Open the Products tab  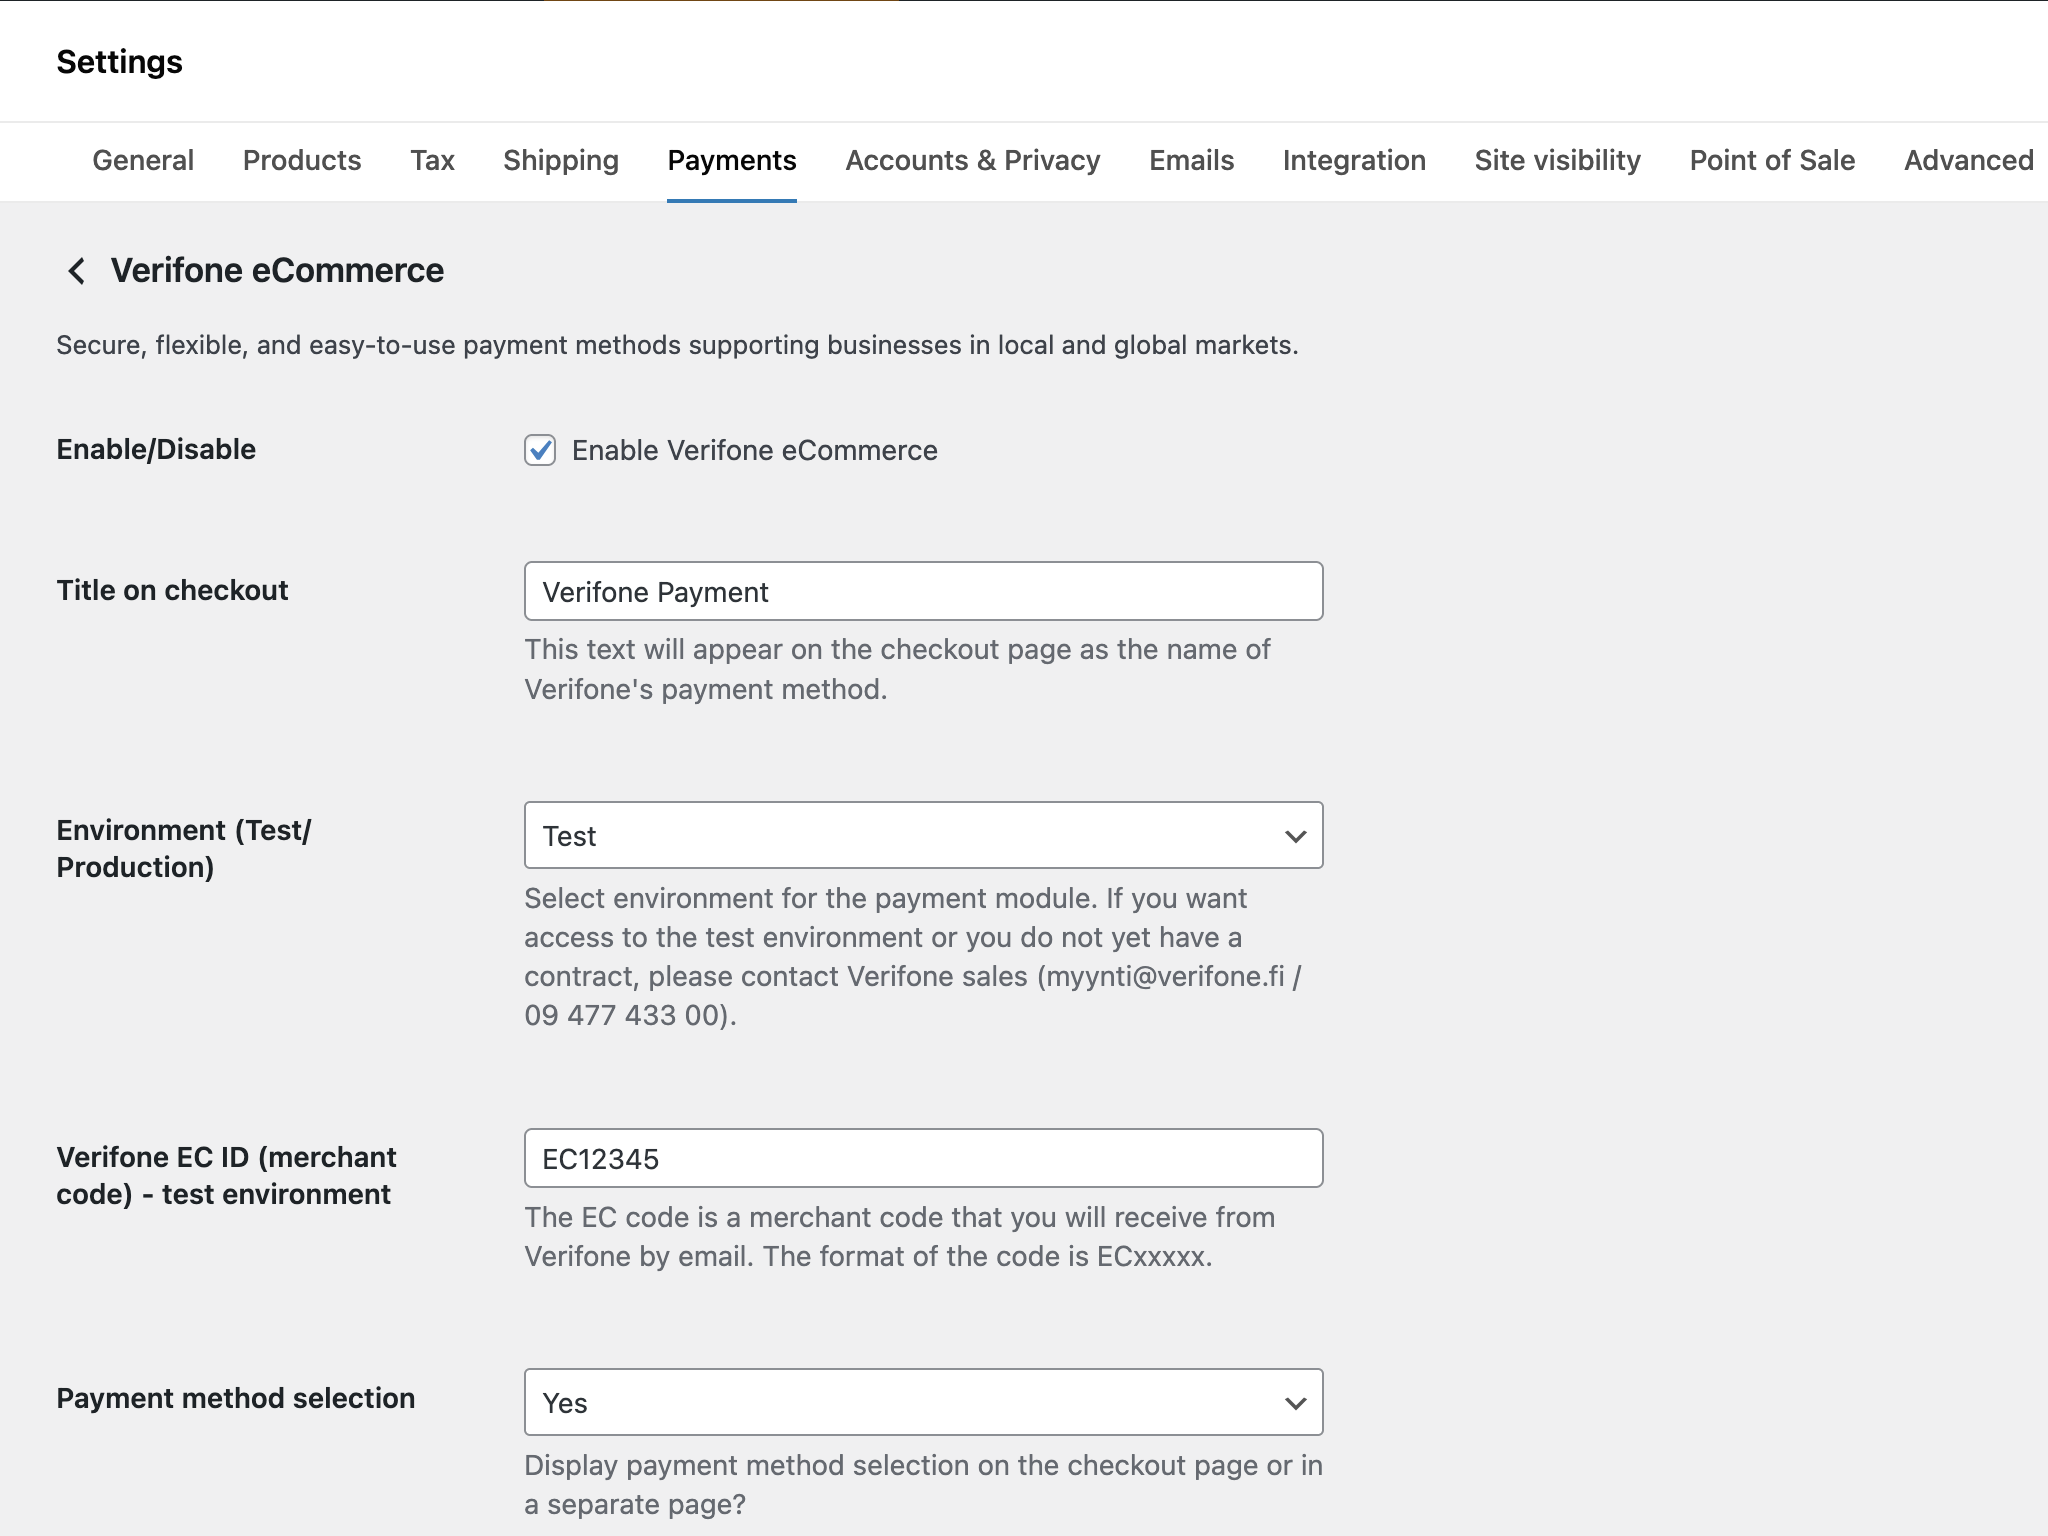(301, 160)
